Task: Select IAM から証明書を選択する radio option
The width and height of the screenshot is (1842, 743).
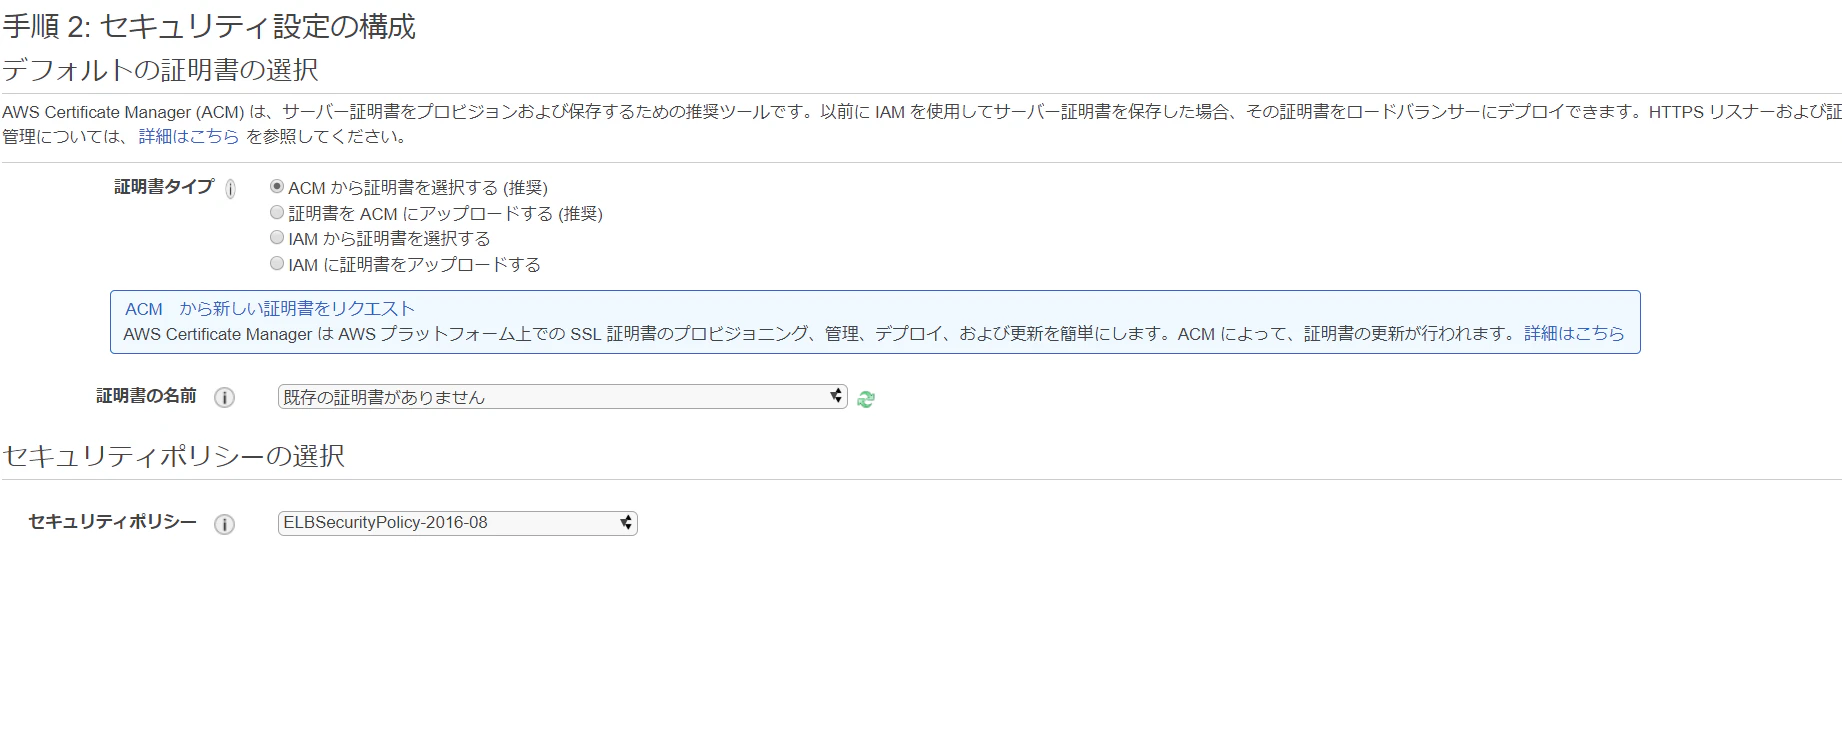Action: coord(277,238)
